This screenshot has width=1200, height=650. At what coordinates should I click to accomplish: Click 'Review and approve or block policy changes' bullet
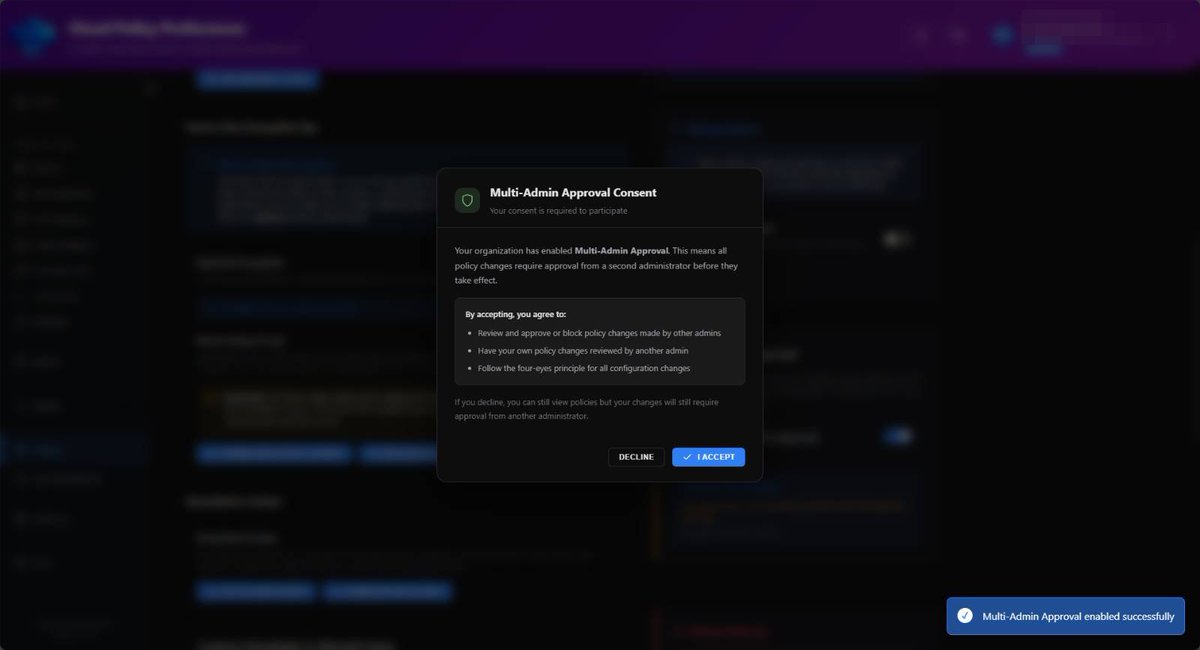pyautogui.click(x=599, y=333)
